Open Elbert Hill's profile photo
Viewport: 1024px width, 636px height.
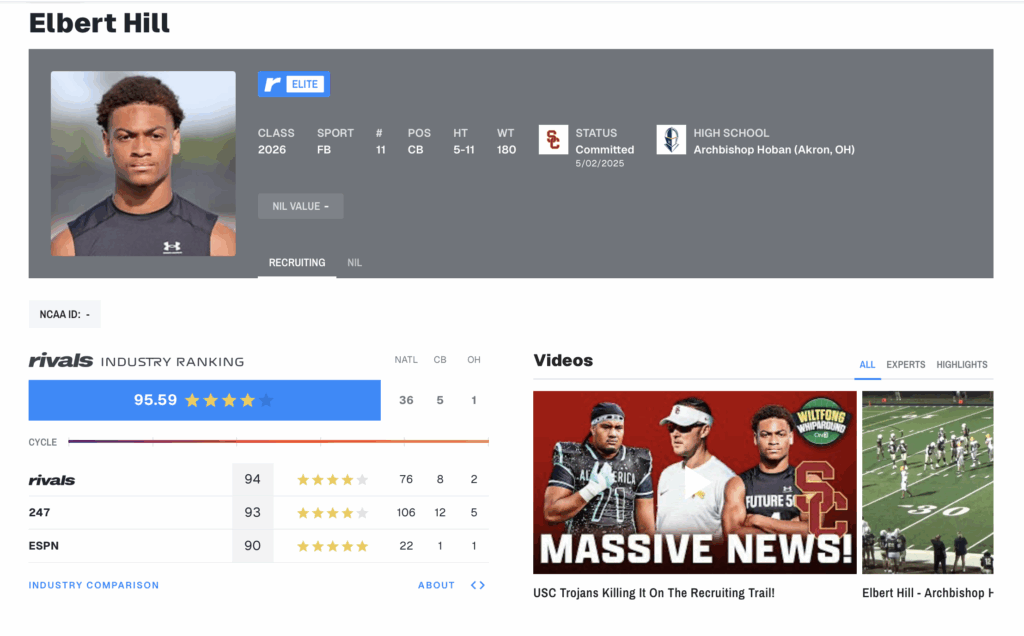click(x=143, y=163)
